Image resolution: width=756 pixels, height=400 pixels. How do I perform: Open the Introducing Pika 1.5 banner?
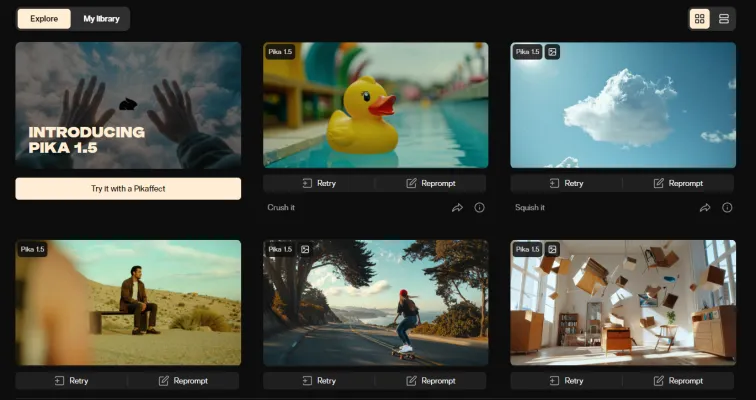pyautogui.click(x=128, y=105)
